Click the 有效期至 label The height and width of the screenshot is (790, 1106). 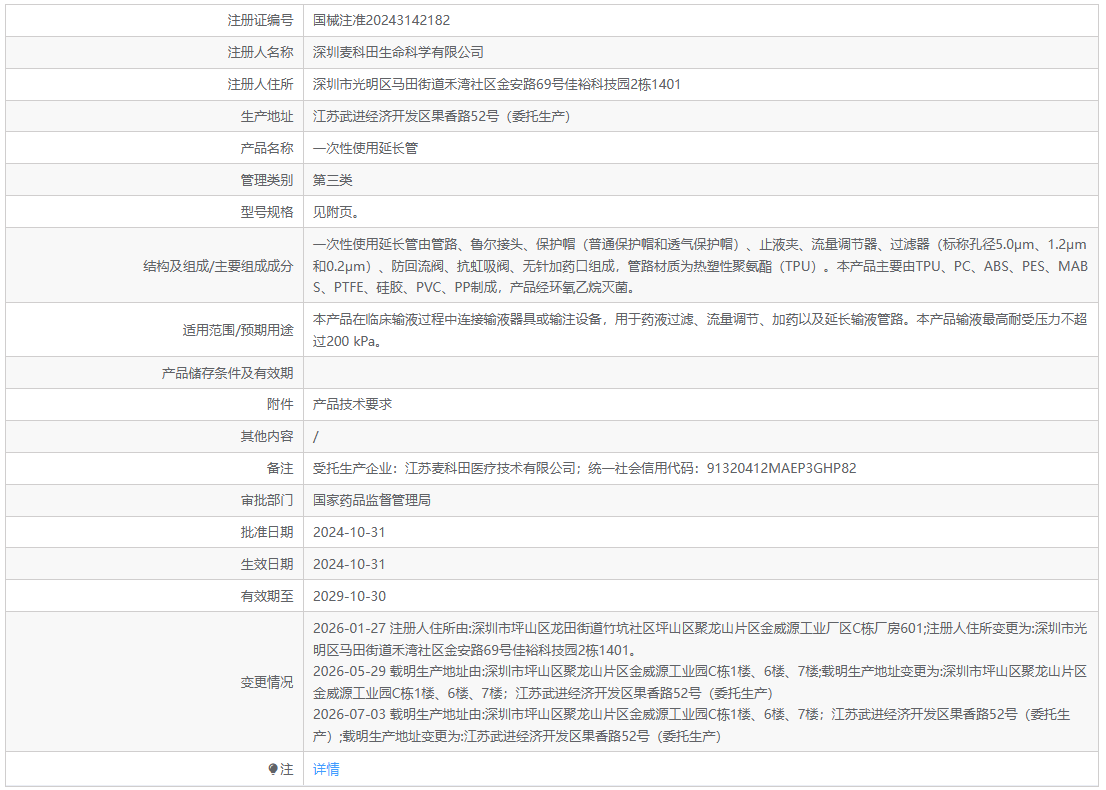(267, 596)
